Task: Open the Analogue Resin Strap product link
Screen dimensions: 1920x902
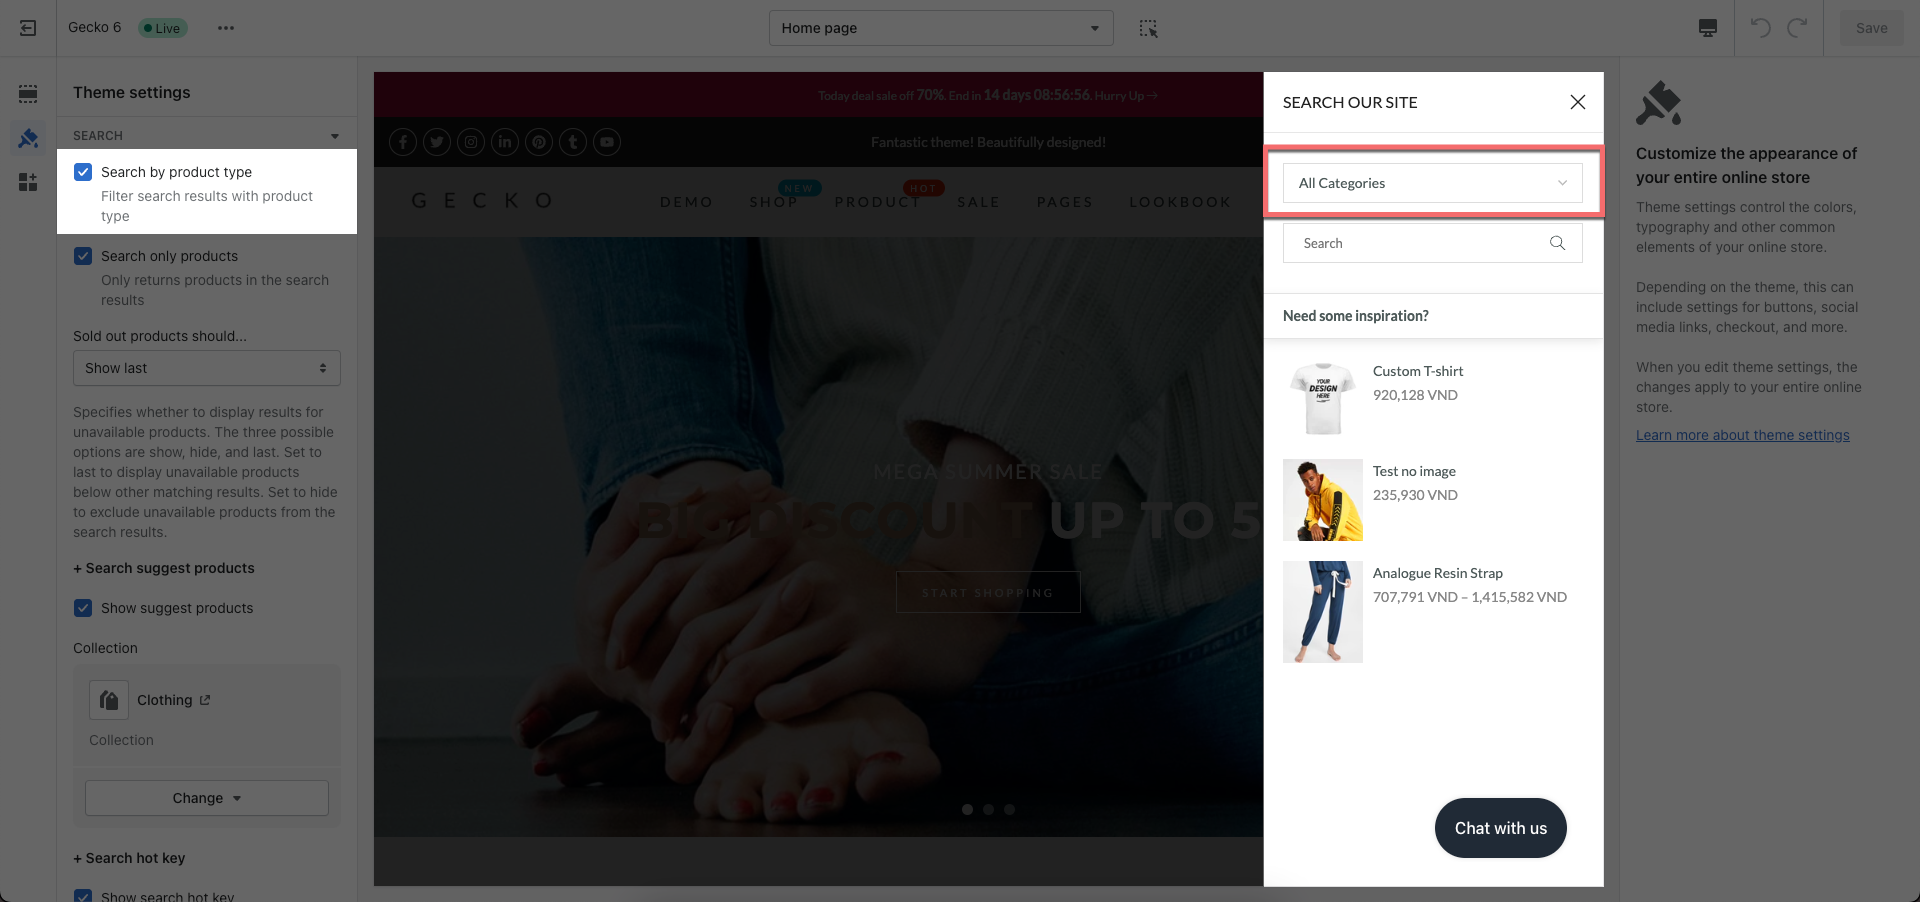Action: coord(1438,573)
